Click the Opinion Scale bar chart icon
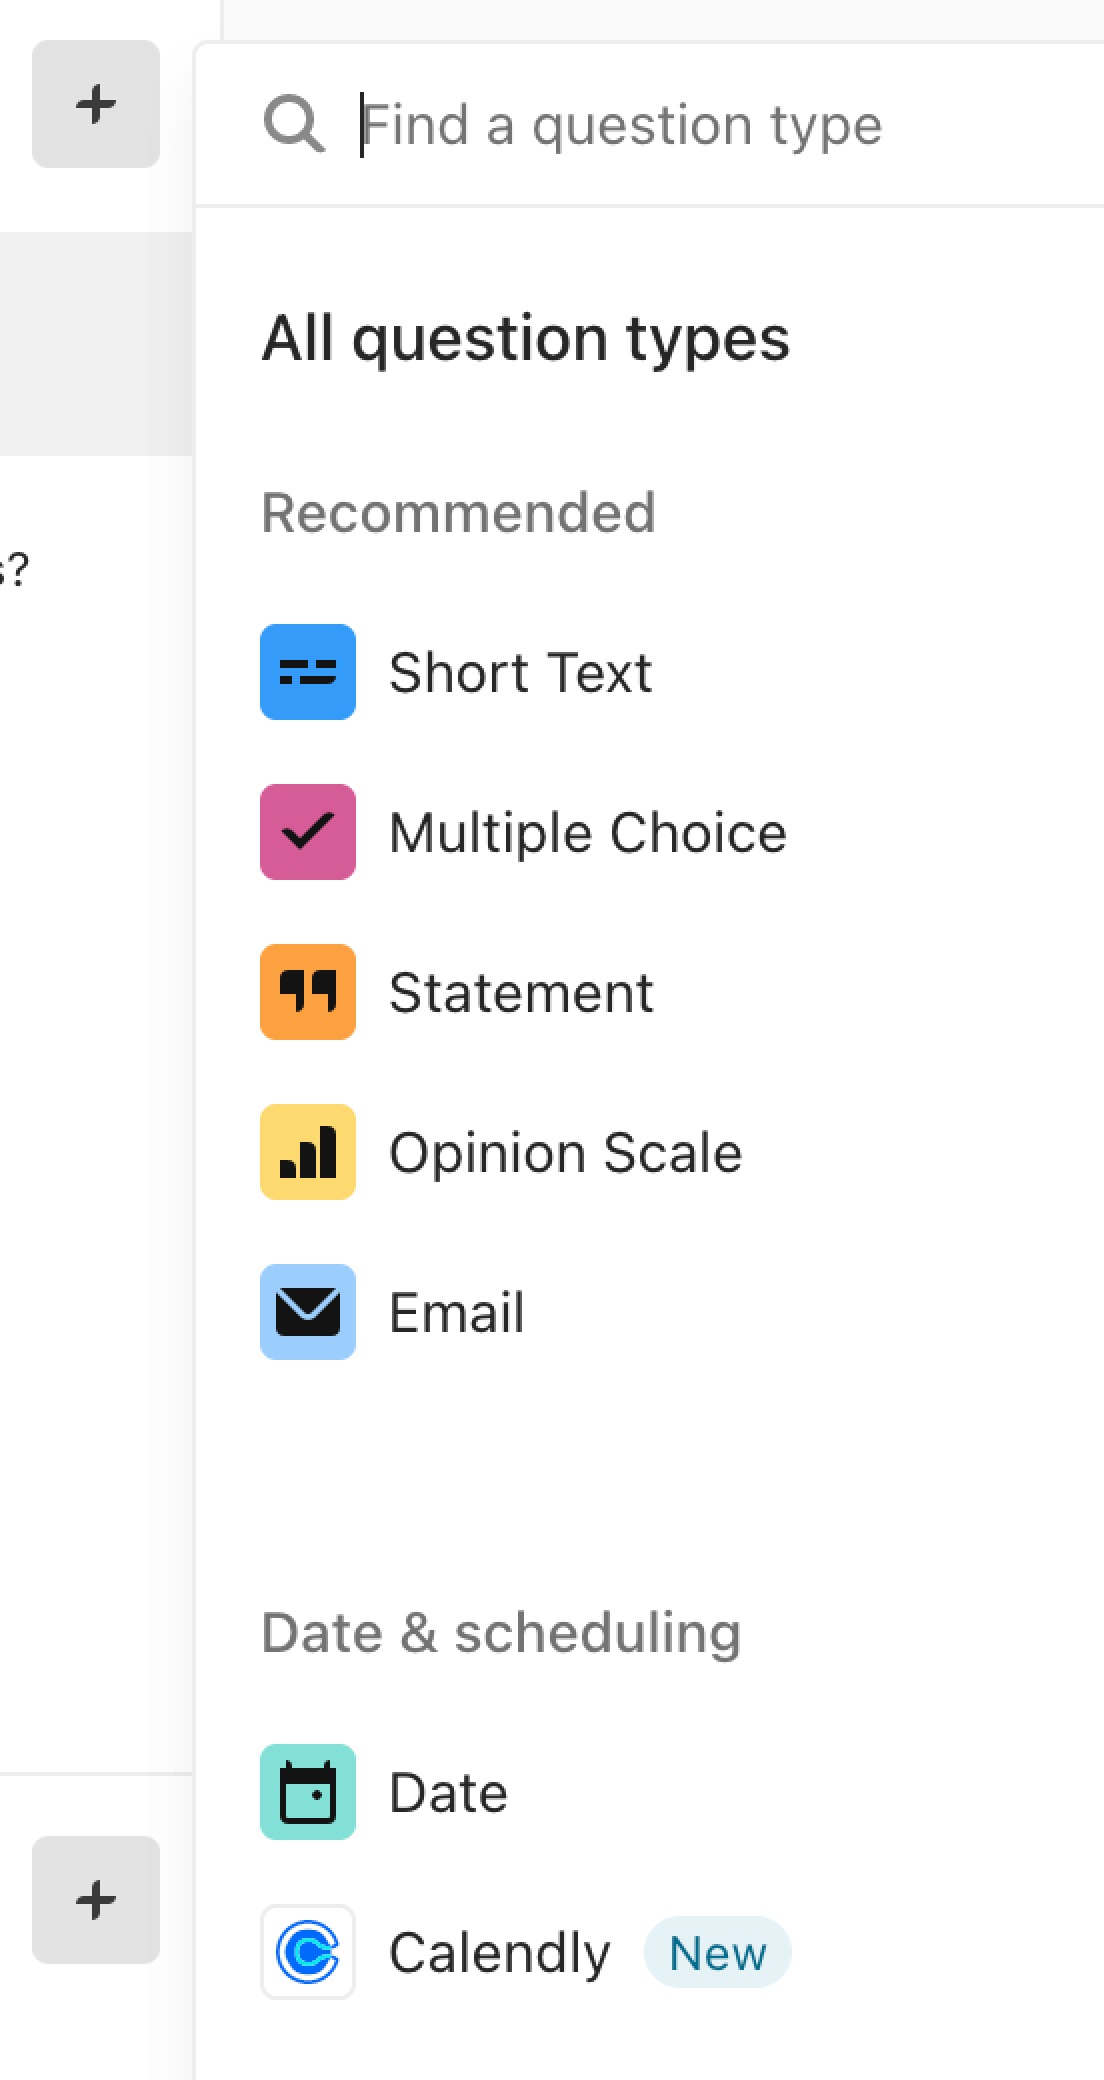 [307, 1152]
